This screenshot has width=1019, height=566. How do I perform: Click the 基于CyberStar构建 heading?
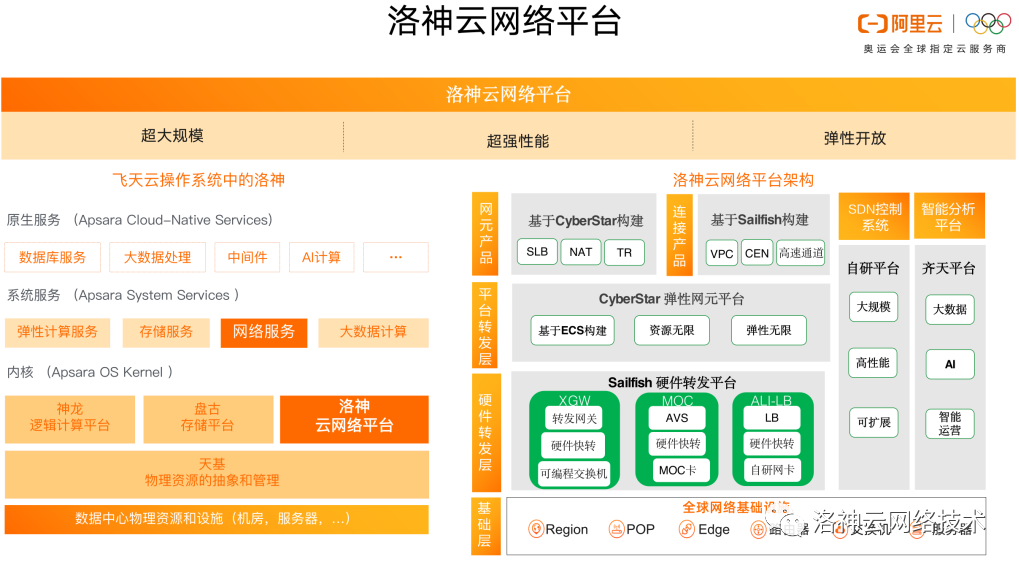tap(586, 221)
